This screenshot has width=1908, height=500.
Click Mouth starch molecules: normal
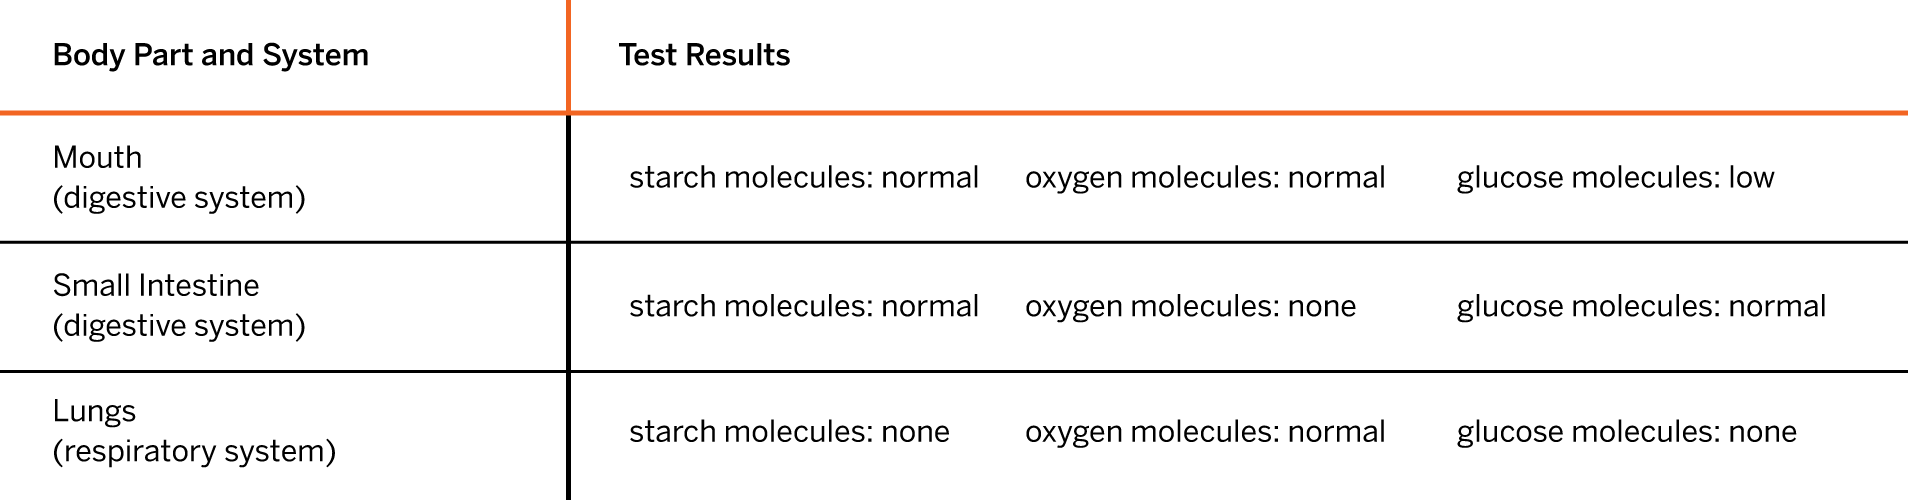(x=804, y=178)
